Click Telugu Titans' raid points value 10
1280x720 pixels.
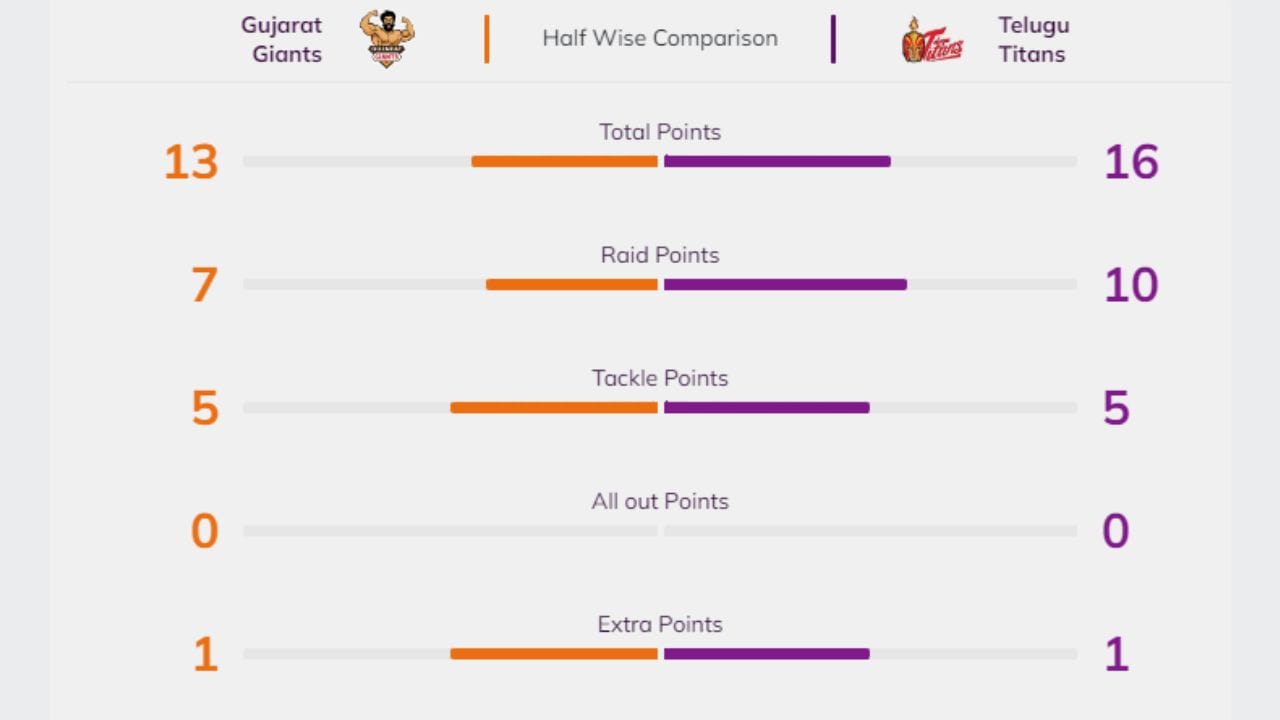point(1131,285)
